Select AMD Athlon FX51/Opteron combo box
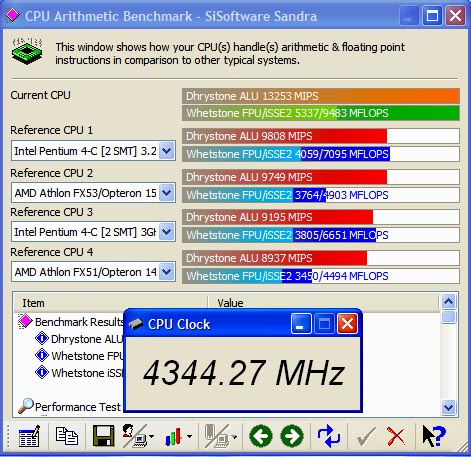This screenshot has width=471, height=457. 93,272
